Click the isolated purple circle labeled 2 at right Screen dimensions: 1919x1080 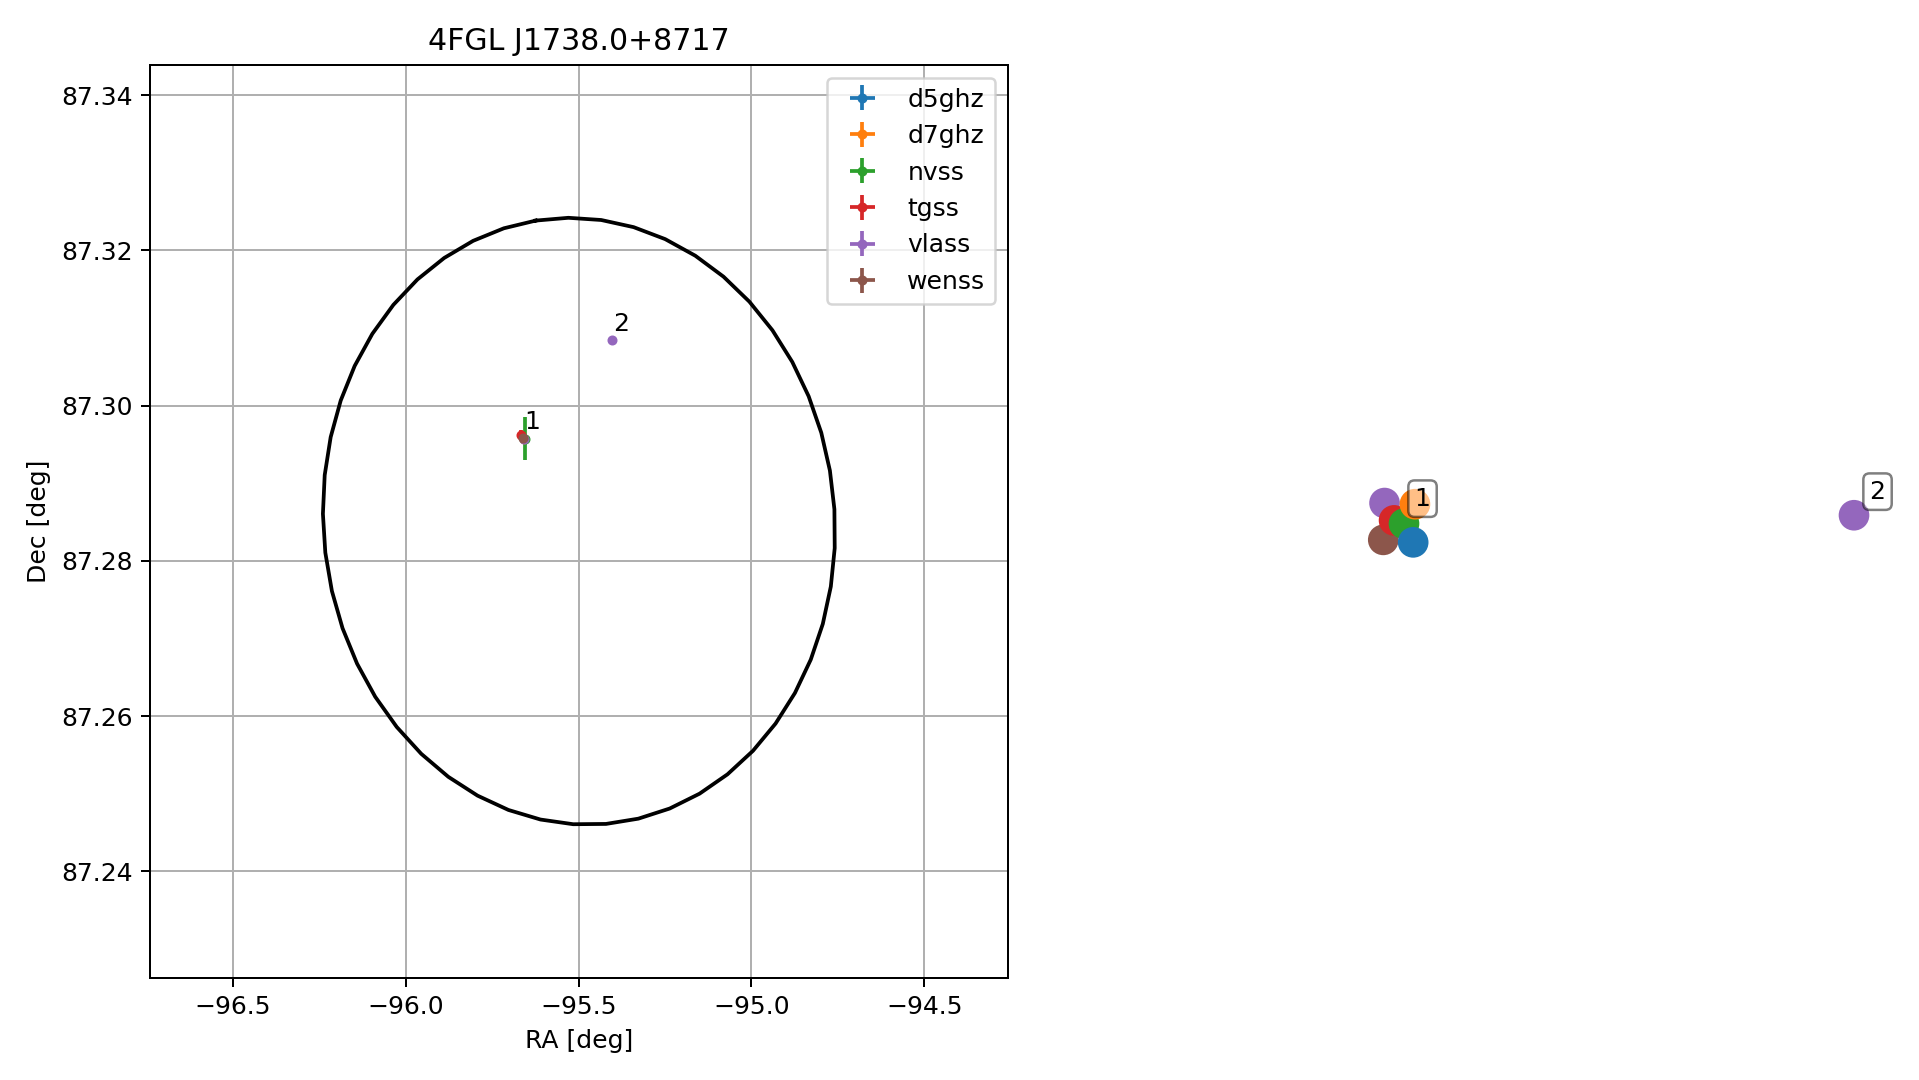[x=1853, y=515]
